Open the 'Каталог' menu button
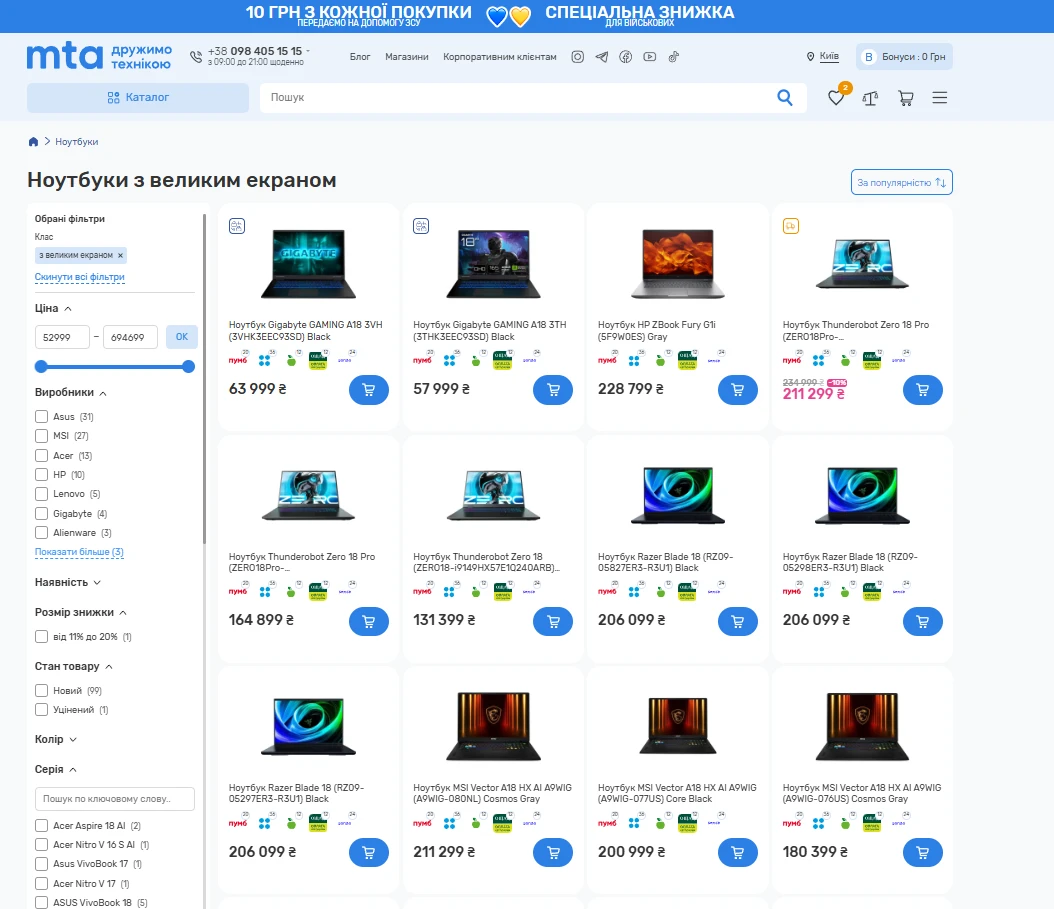Viewport: 1054px width, 909px height. [x=138, y=97]
